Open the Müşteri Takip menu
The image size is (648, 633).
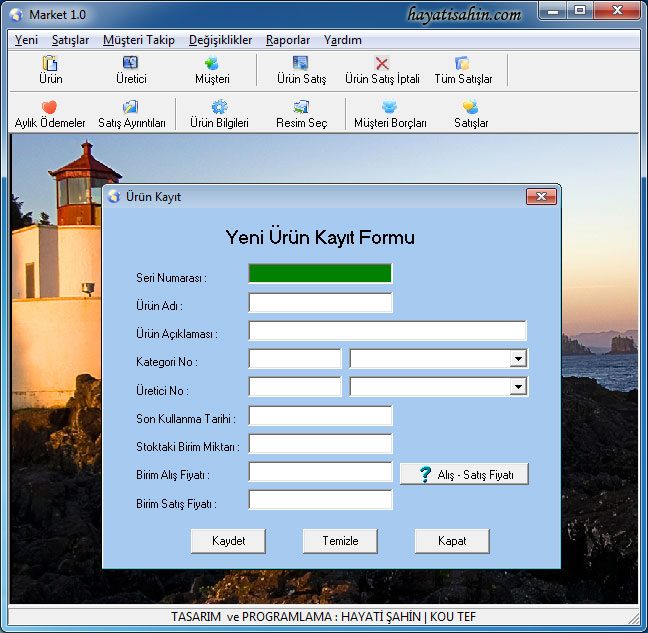point(139,40)
